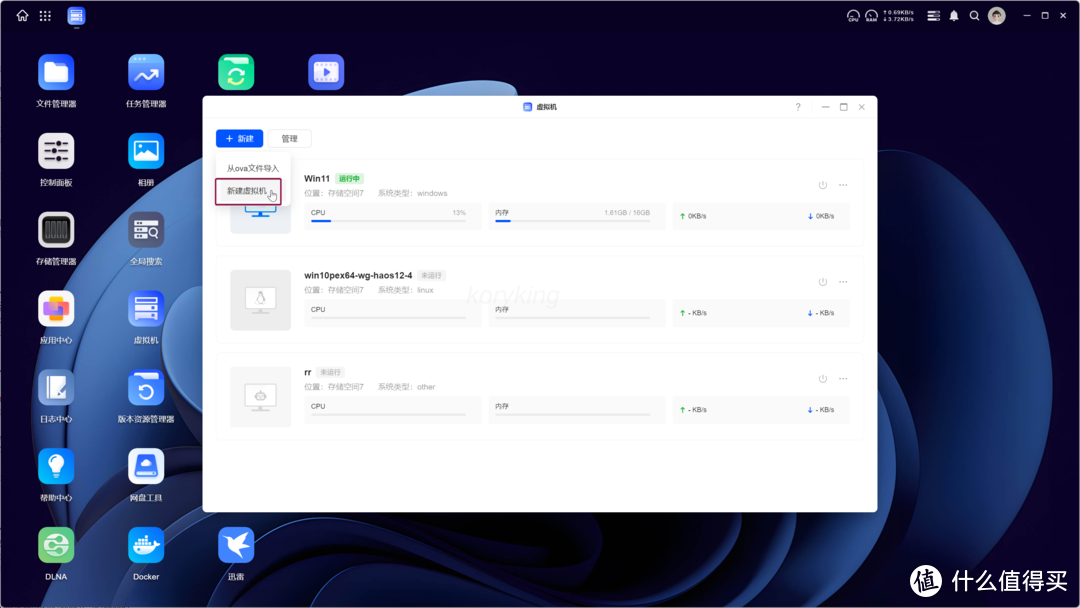
Task: Open linux thumbnail of win10pex64-wg-haos12-4
Action: [x=260, y=300]
